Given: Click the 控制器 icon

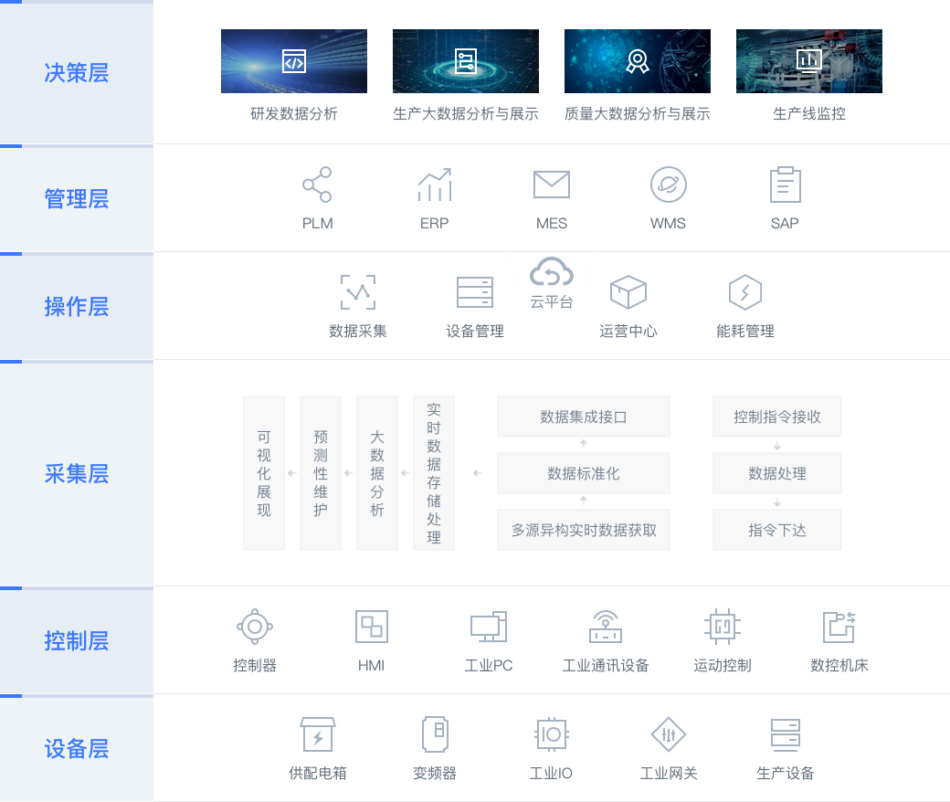Looking at the screenshot, I should [x=254, y=626].
